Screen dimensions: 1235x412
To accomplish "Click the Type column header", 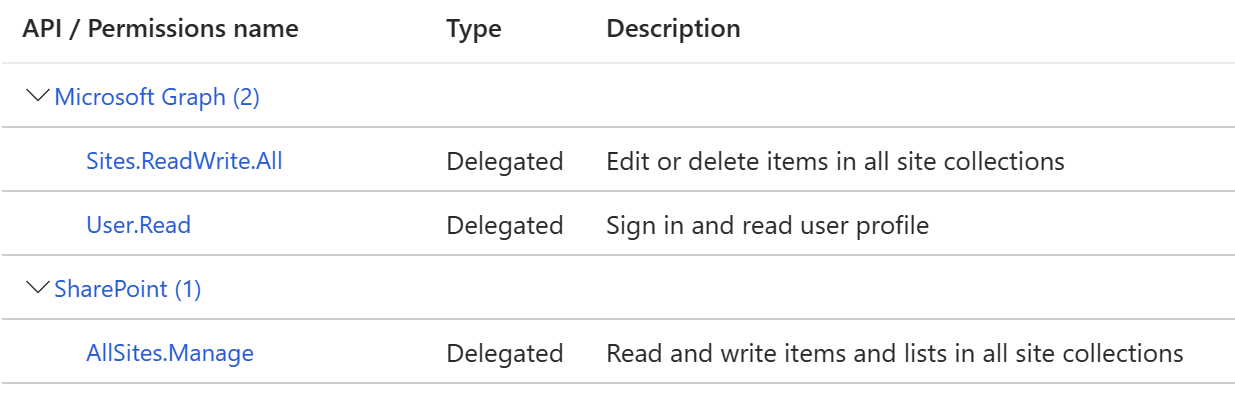I will 474,30.
